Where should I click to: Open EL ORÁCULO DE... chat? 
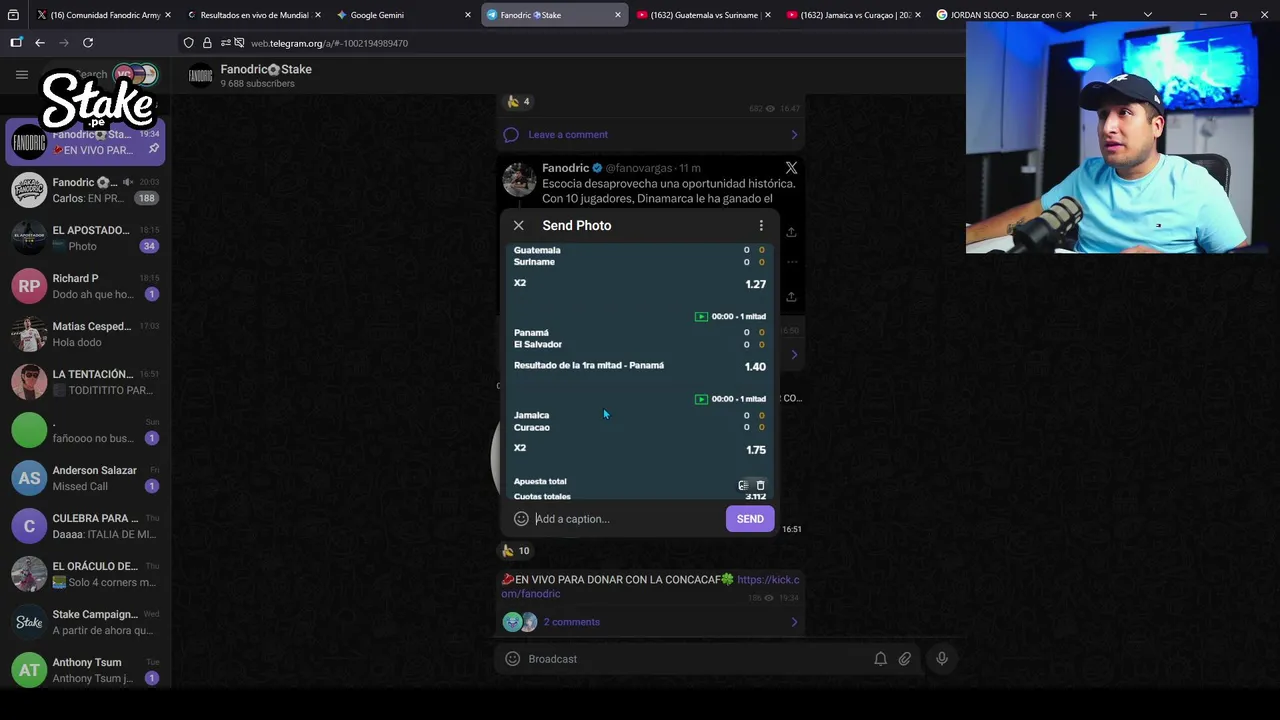click(x=85, y=574)
